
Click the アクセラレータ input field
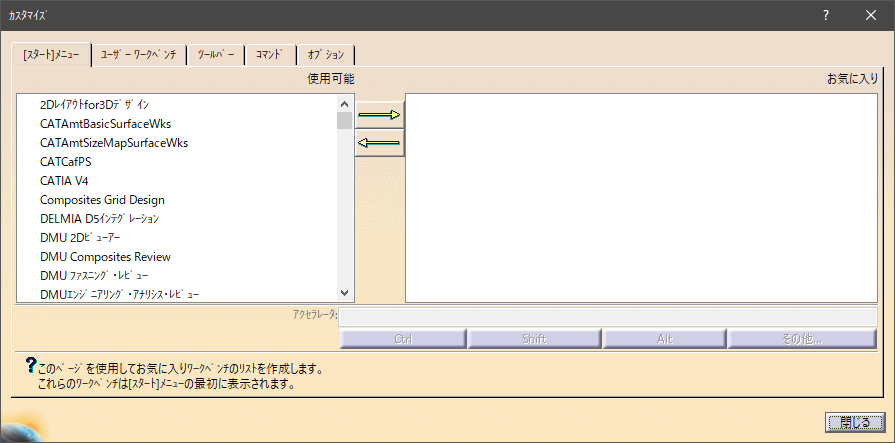point(607,316)
